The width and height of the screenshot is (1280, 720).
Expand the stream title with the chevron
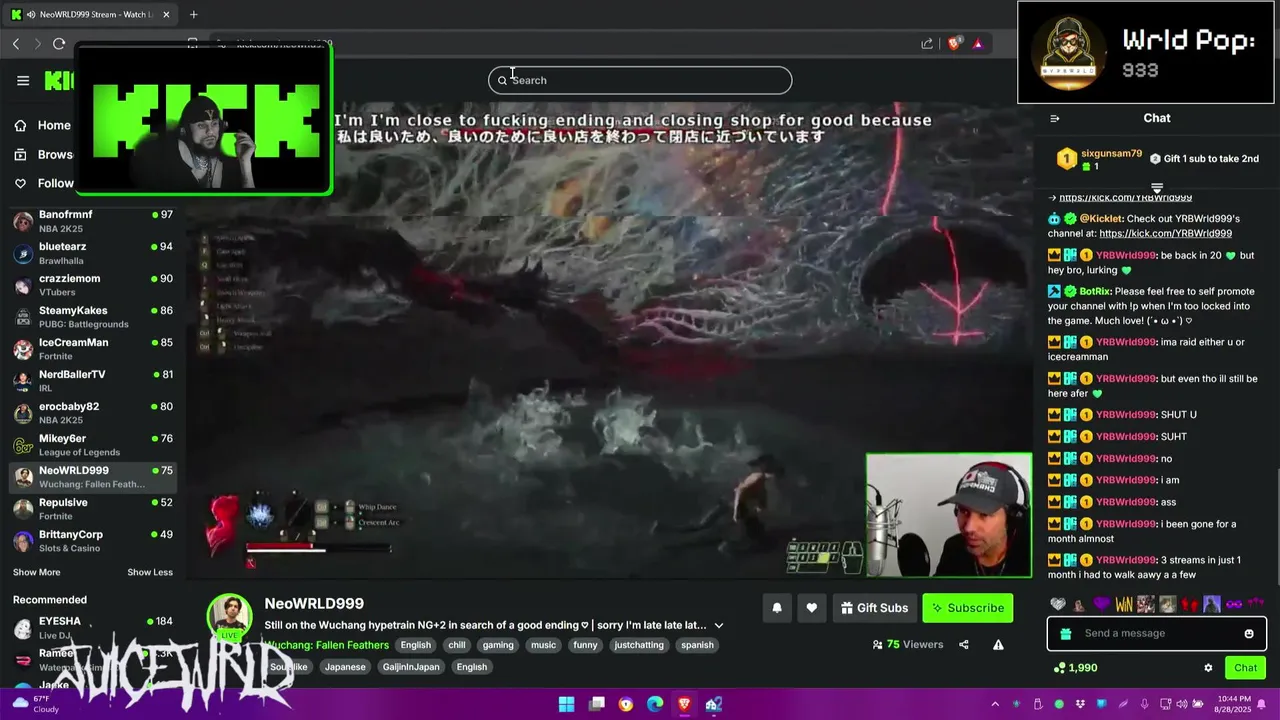[718, 626]
